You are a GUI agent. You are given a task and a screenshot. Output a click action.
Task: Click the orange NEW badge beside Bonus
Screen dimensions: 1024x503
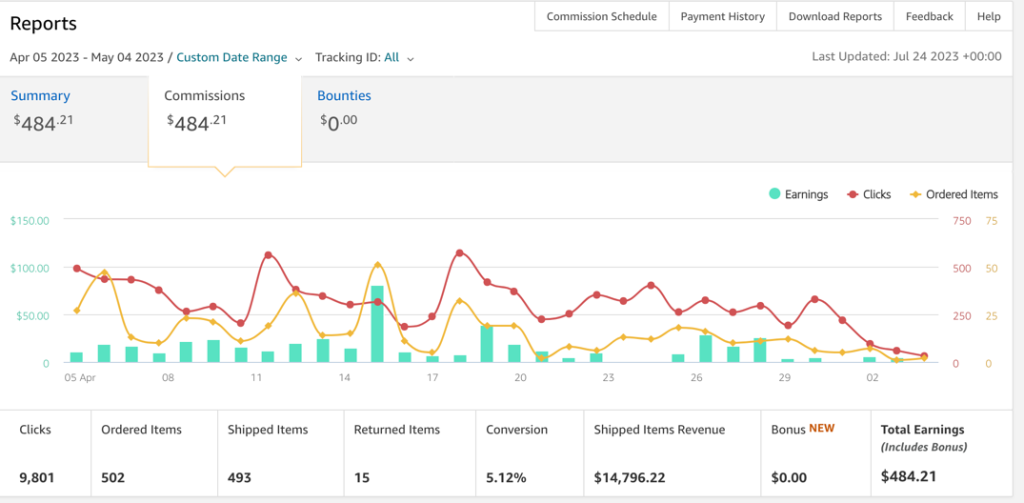pos(820,428)
